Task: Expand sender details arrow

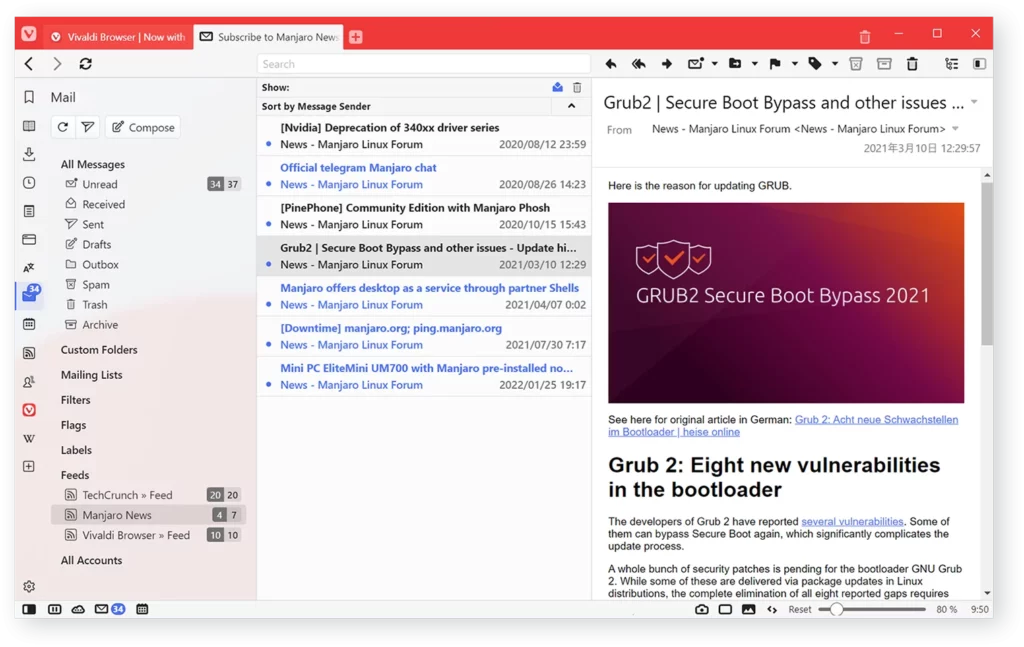Action: [955, 129]
